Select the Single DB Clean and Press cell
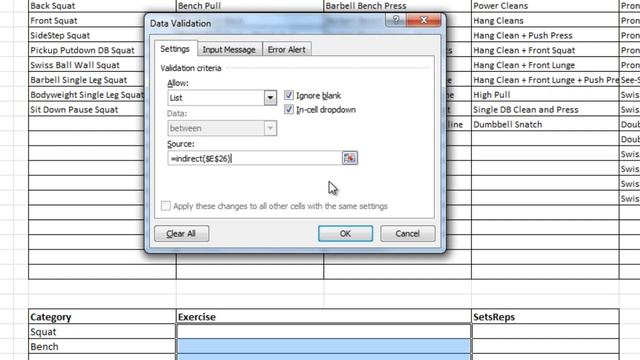The image size is (640, 360). (x=545, y=109)
